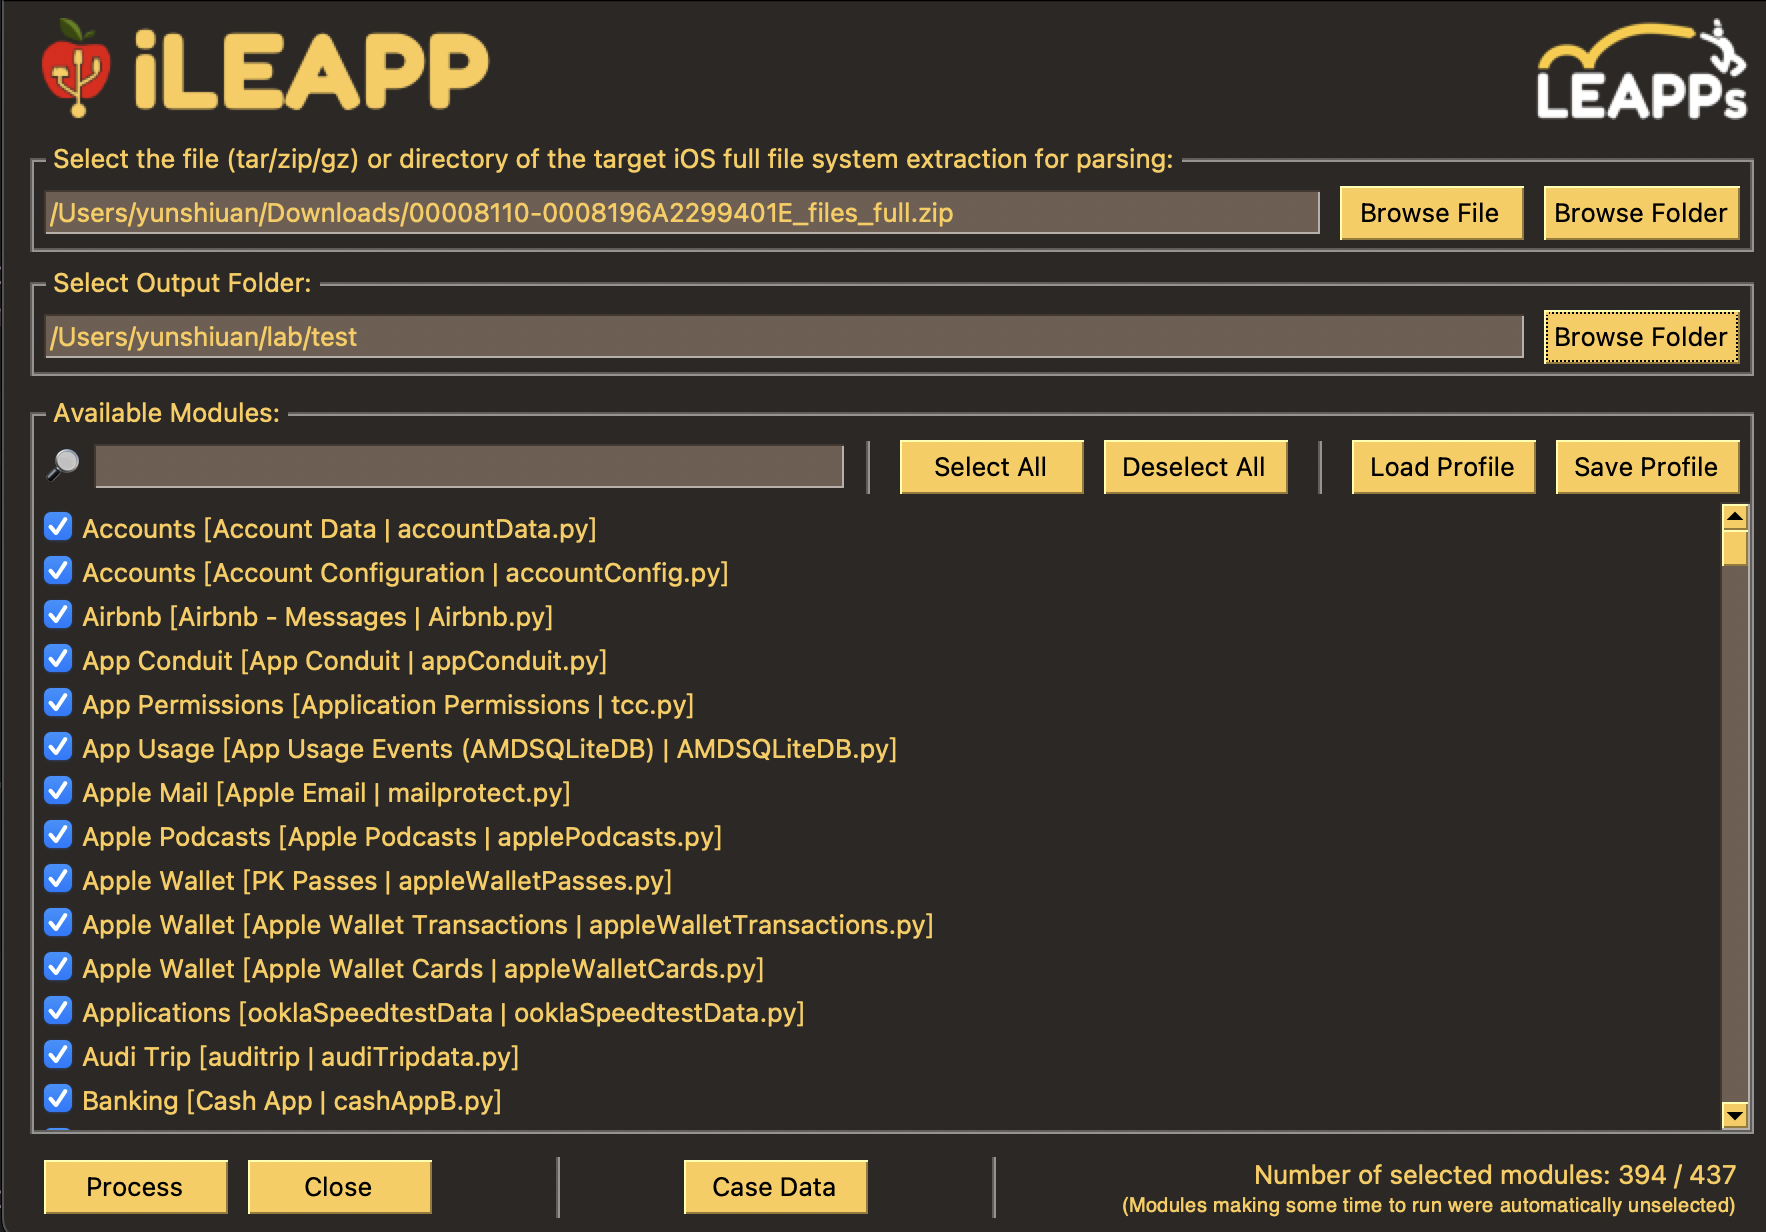This screenshot has height=1232, width=1766.
Task: Uncheck Accounts Account Data module
Action: (x=59, y=527)
